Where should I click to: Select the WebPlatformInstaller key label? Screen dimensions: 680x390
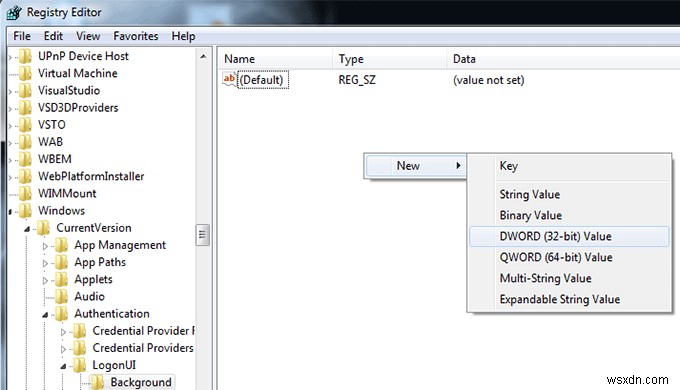tap(91, 176)
